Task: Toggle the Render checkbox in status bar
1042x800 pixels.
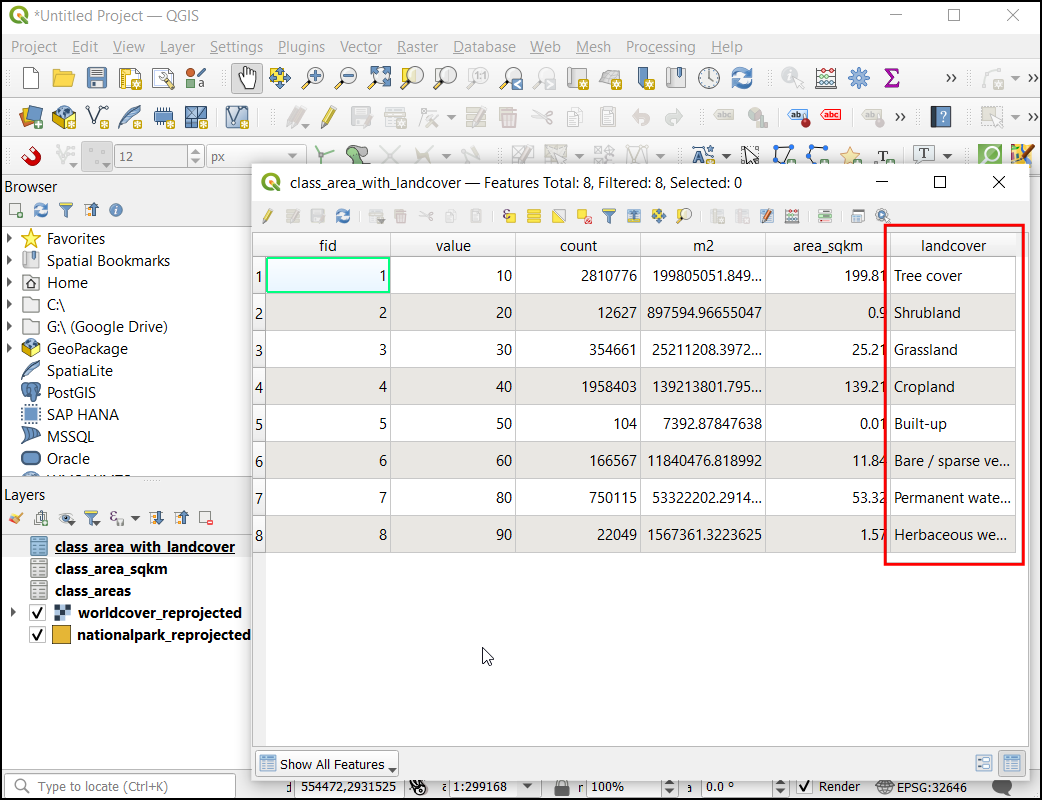Action: click(804, 787)
